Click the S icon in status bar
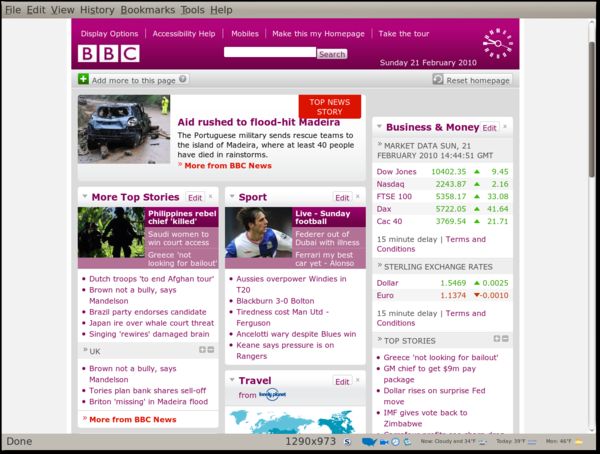The height and width of the screenshot is (454, 600). pyautogui.click(x=347, y=442)
